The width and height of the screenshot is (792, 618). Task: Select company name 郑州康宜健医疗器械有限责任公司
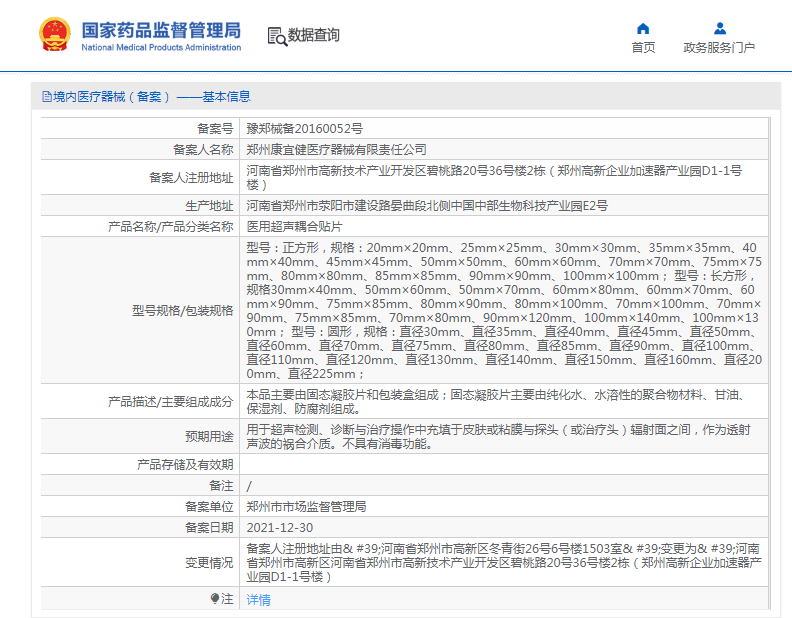336,150
